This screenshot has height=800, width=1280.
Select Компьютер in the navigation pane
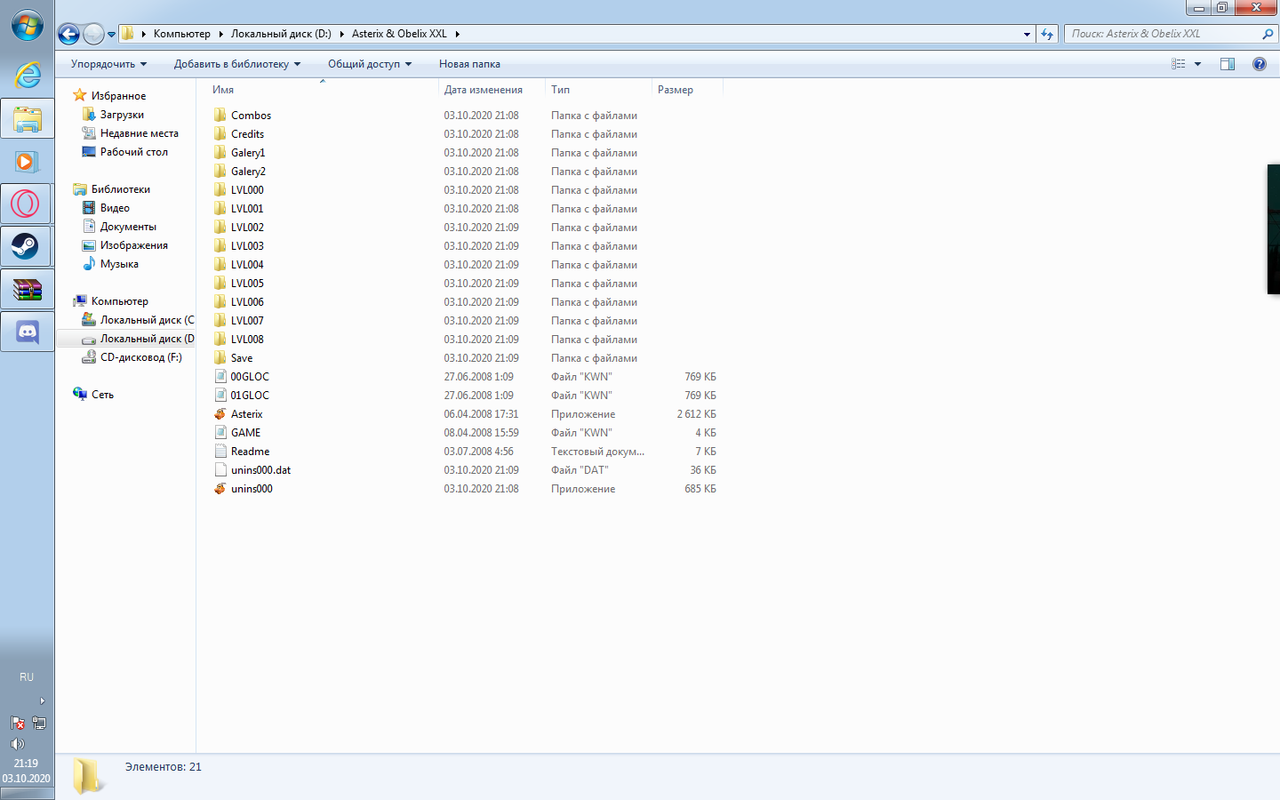tap(119, 301)
